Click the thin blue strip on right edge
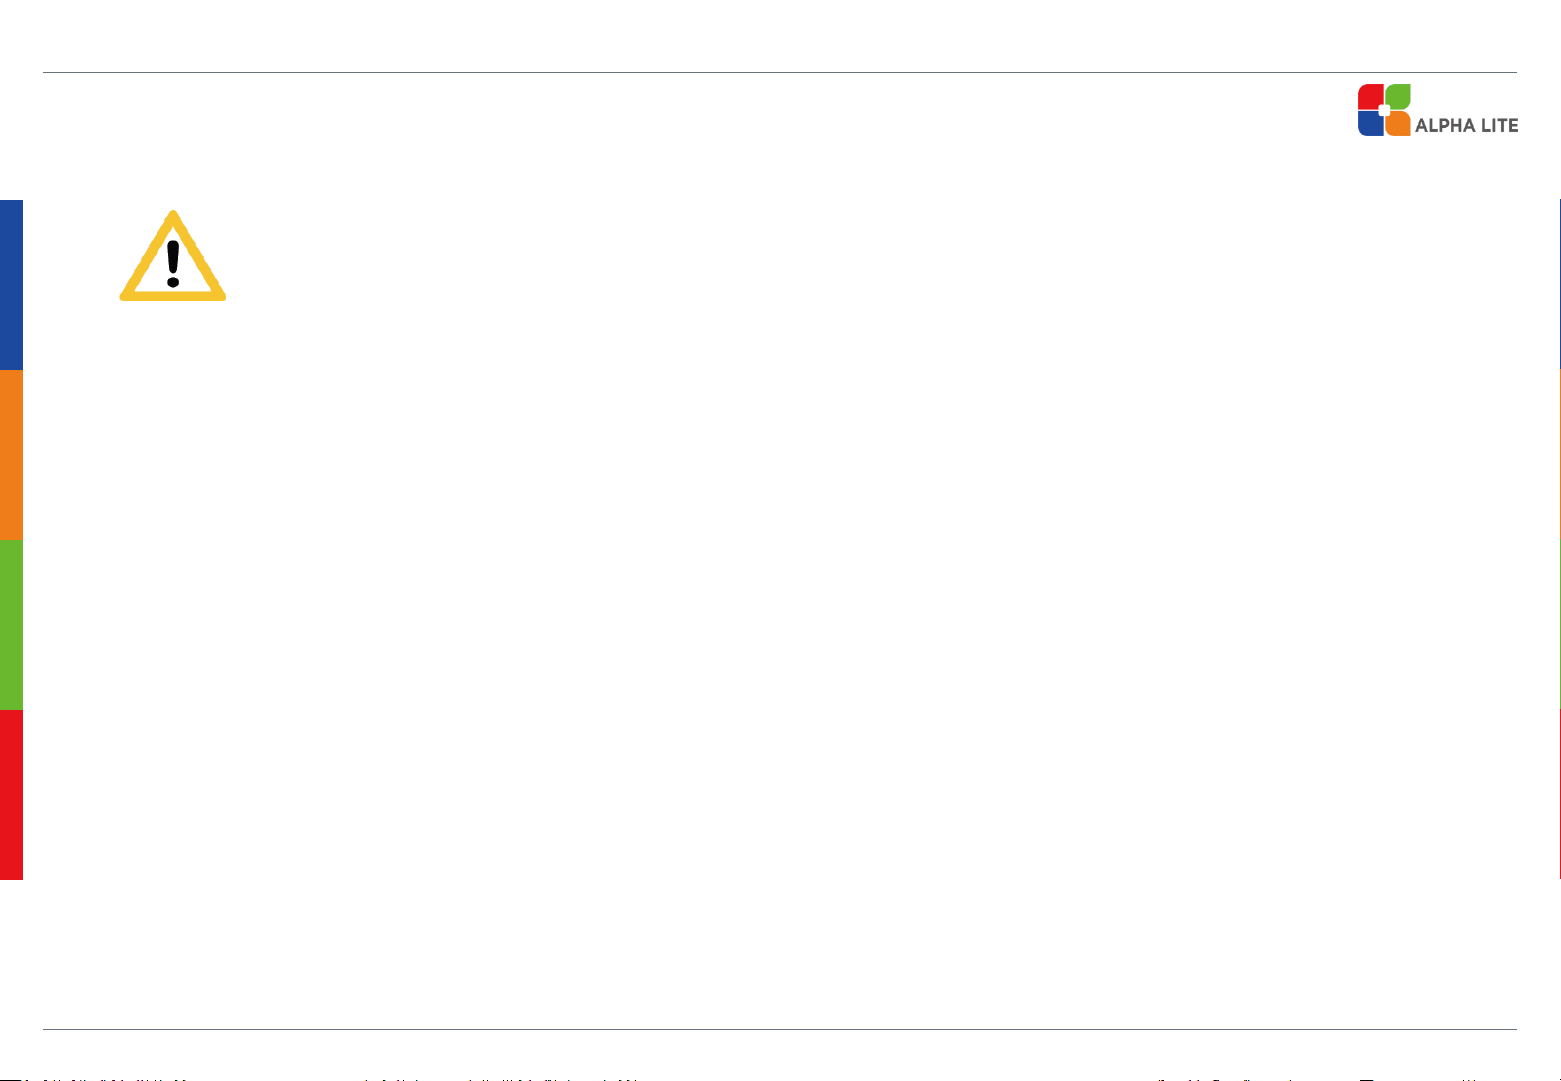The width and height of the screenshot is (1561, 1081). pos(1559,285)
